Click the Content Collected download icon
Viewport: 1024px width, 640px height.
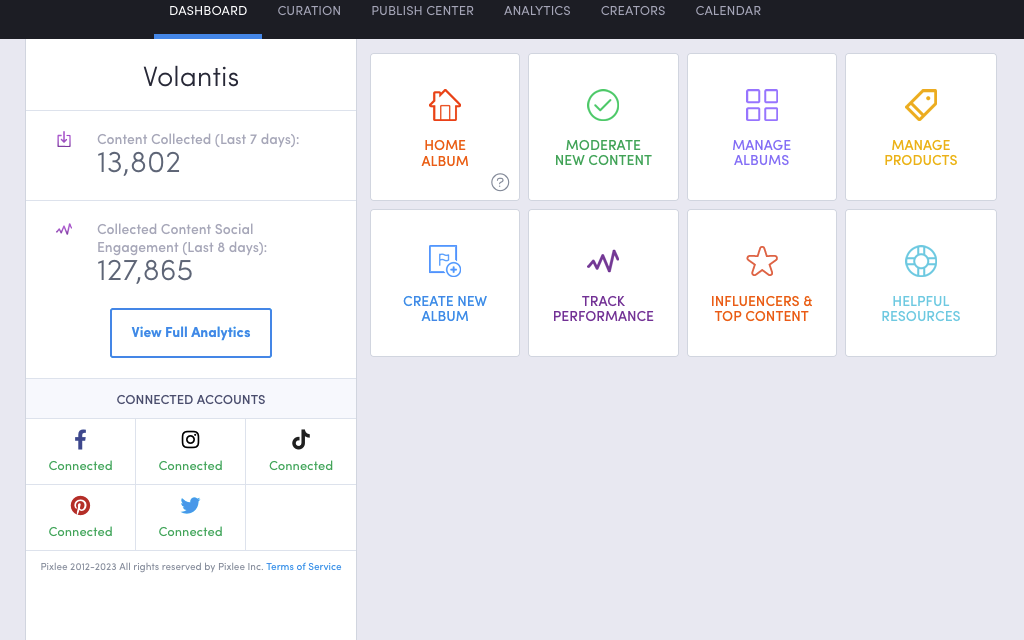point(64,139)
